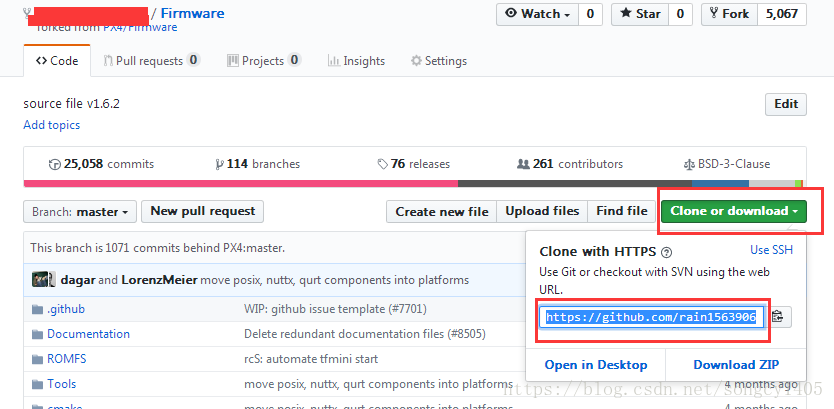
Task: Click the Upload files button
Action: point(542,212)
